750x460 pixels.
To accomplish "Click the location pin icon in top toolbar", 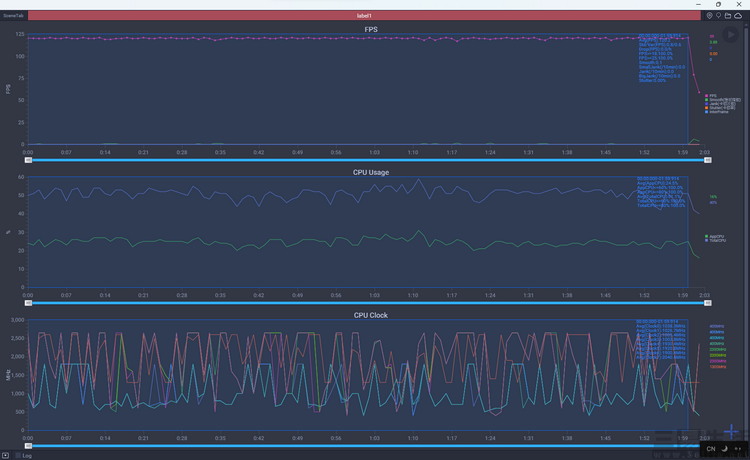I will coord(709,16).
